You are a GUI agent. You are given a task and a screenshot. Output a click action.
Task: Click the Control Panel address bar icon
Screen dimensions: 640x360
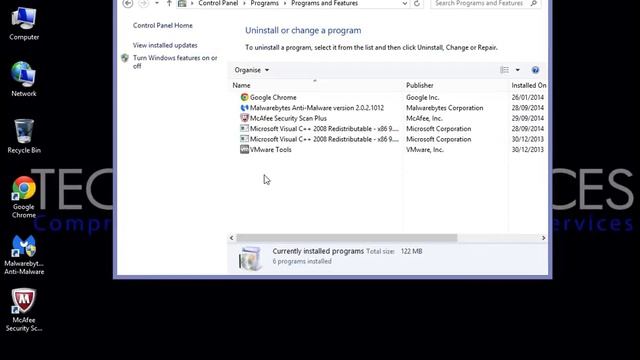click(x=182, y=3)
